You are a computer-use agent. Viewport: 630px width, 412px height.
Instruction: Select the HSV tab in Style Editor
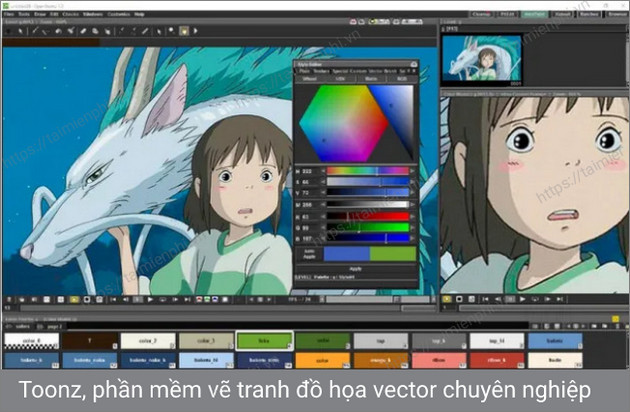click(337, 78)
